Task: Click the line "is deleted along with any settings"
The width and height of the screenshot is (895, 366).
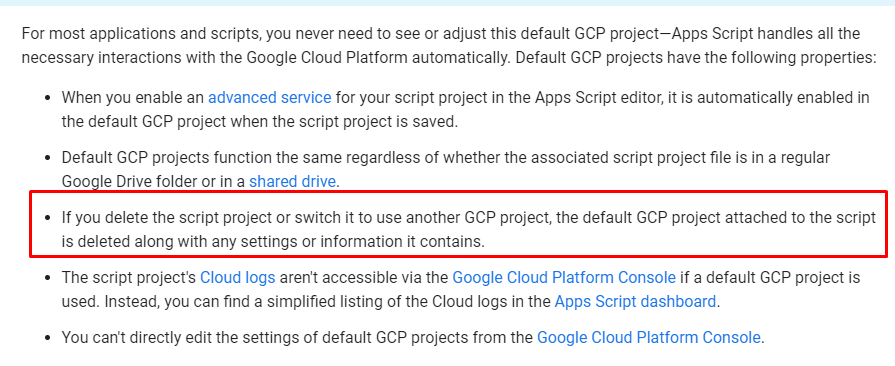Action: (x=273, y=242)
